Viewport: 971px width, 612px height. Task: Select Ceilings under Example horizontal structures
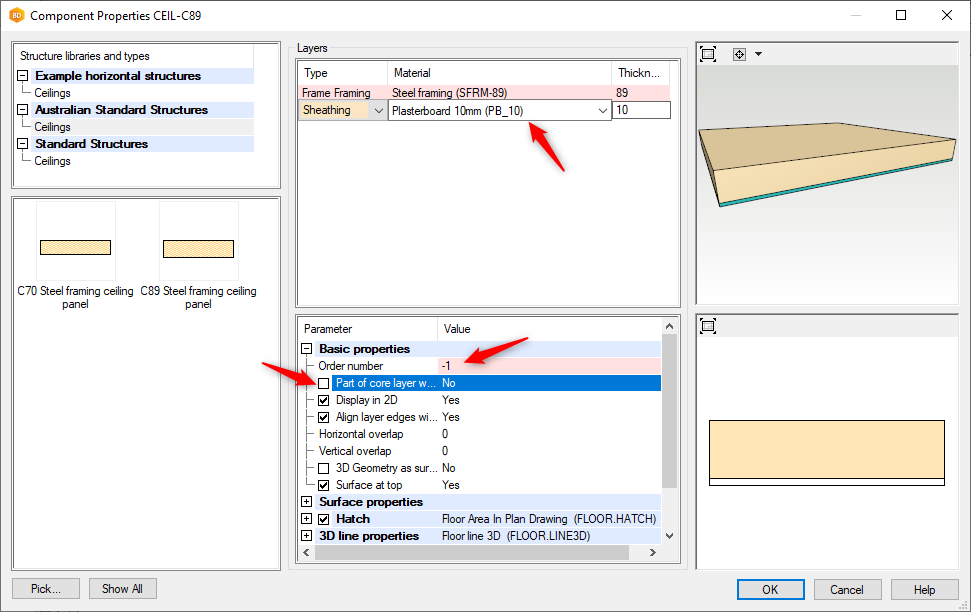pyautogui.click(x=52, y=93)
